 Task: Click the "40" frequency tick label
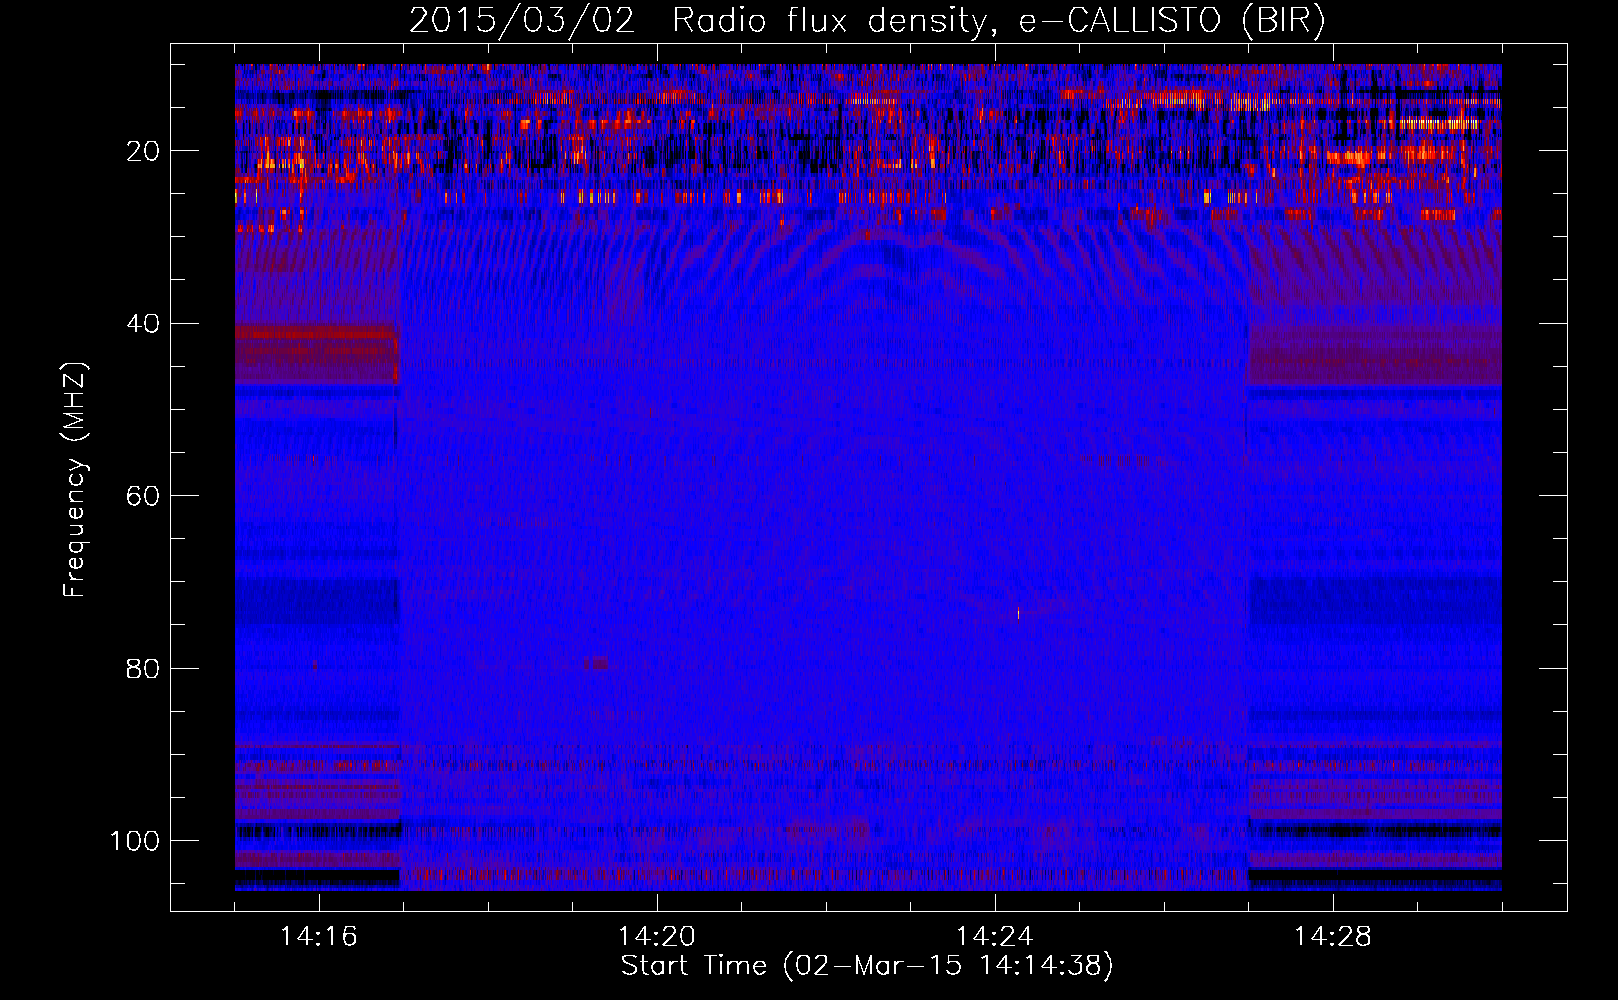pos(144,323)
